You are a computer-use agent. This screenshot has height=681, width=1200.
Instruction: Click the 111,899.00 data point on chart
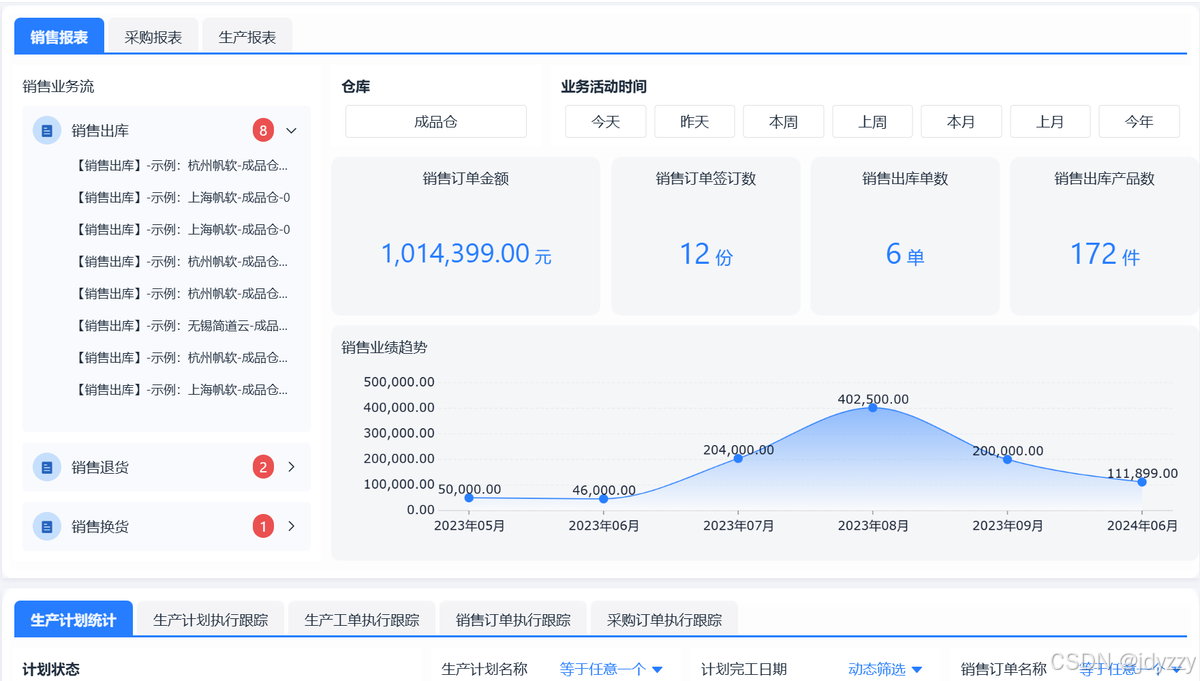point(1142,481)
